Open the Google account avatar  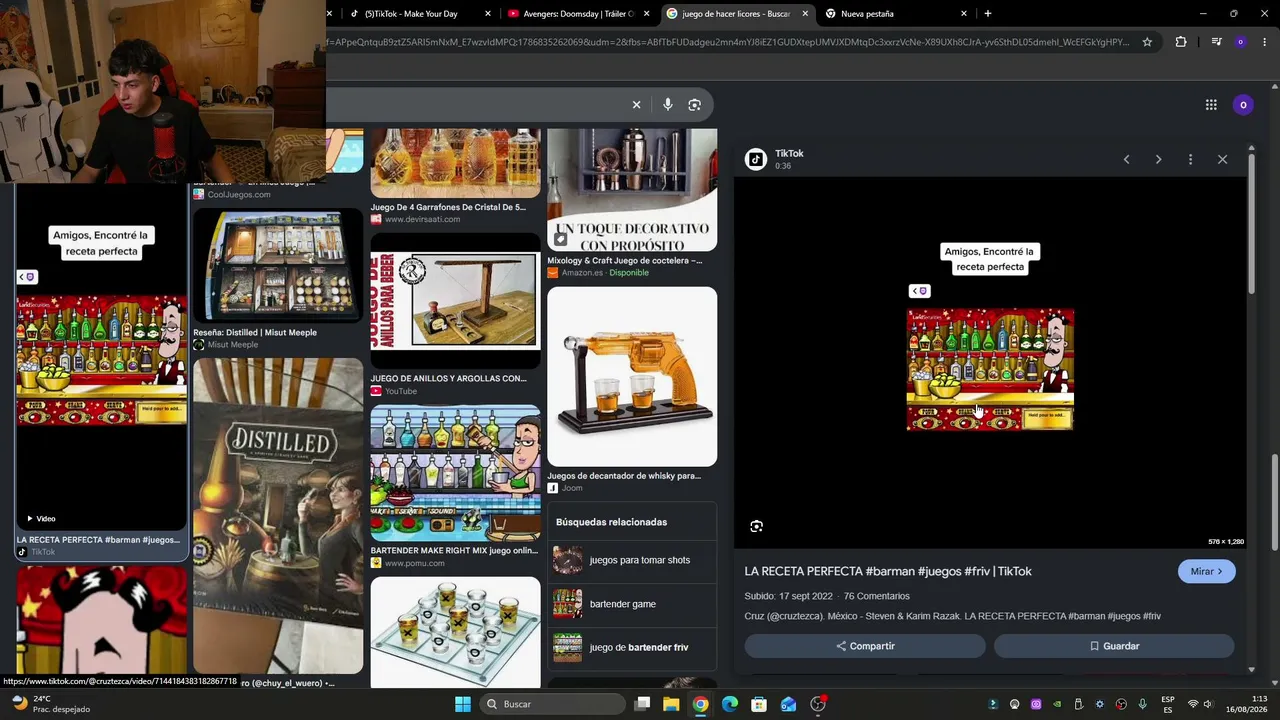point(1243,104)
